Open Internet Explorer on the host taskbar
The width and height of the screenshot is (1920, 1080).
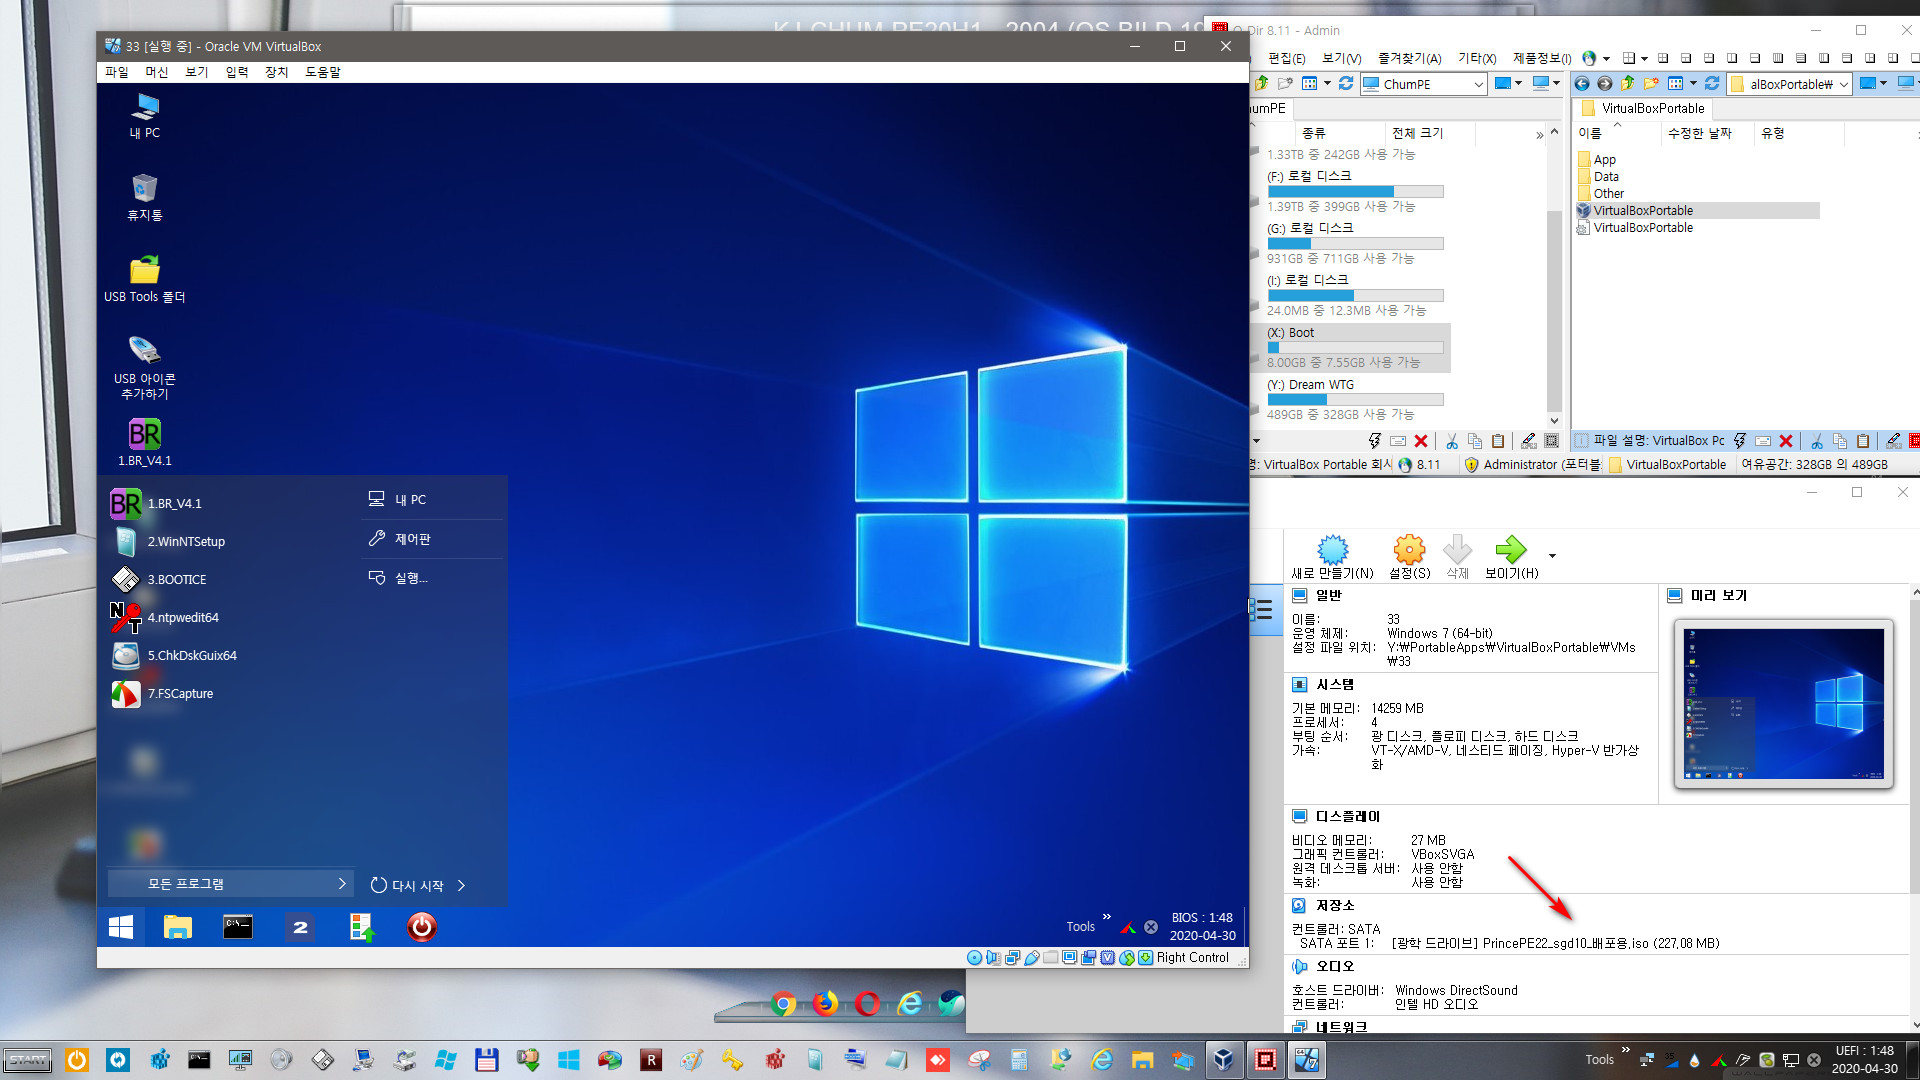coord(1101,1059)
